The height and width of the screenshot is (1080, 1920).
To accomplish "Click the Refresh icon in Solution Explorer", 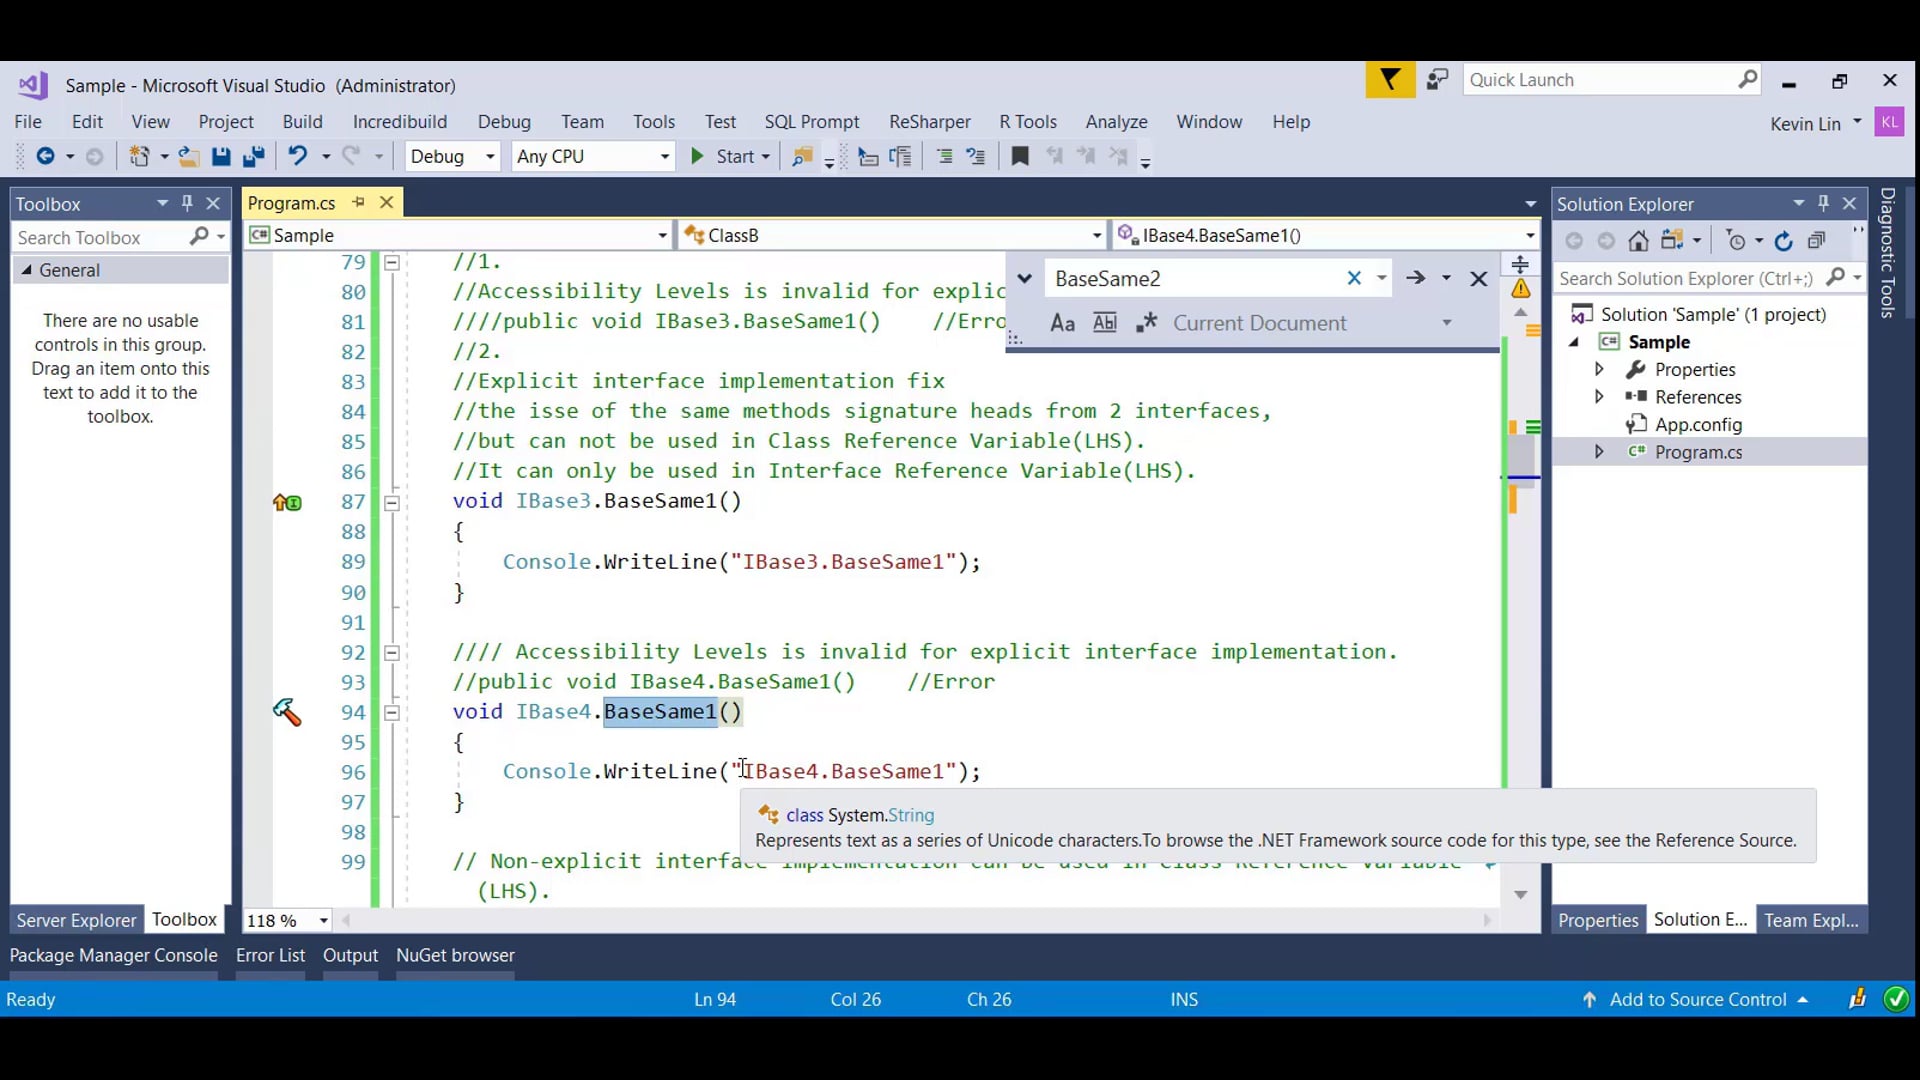I will (1784, 241).
